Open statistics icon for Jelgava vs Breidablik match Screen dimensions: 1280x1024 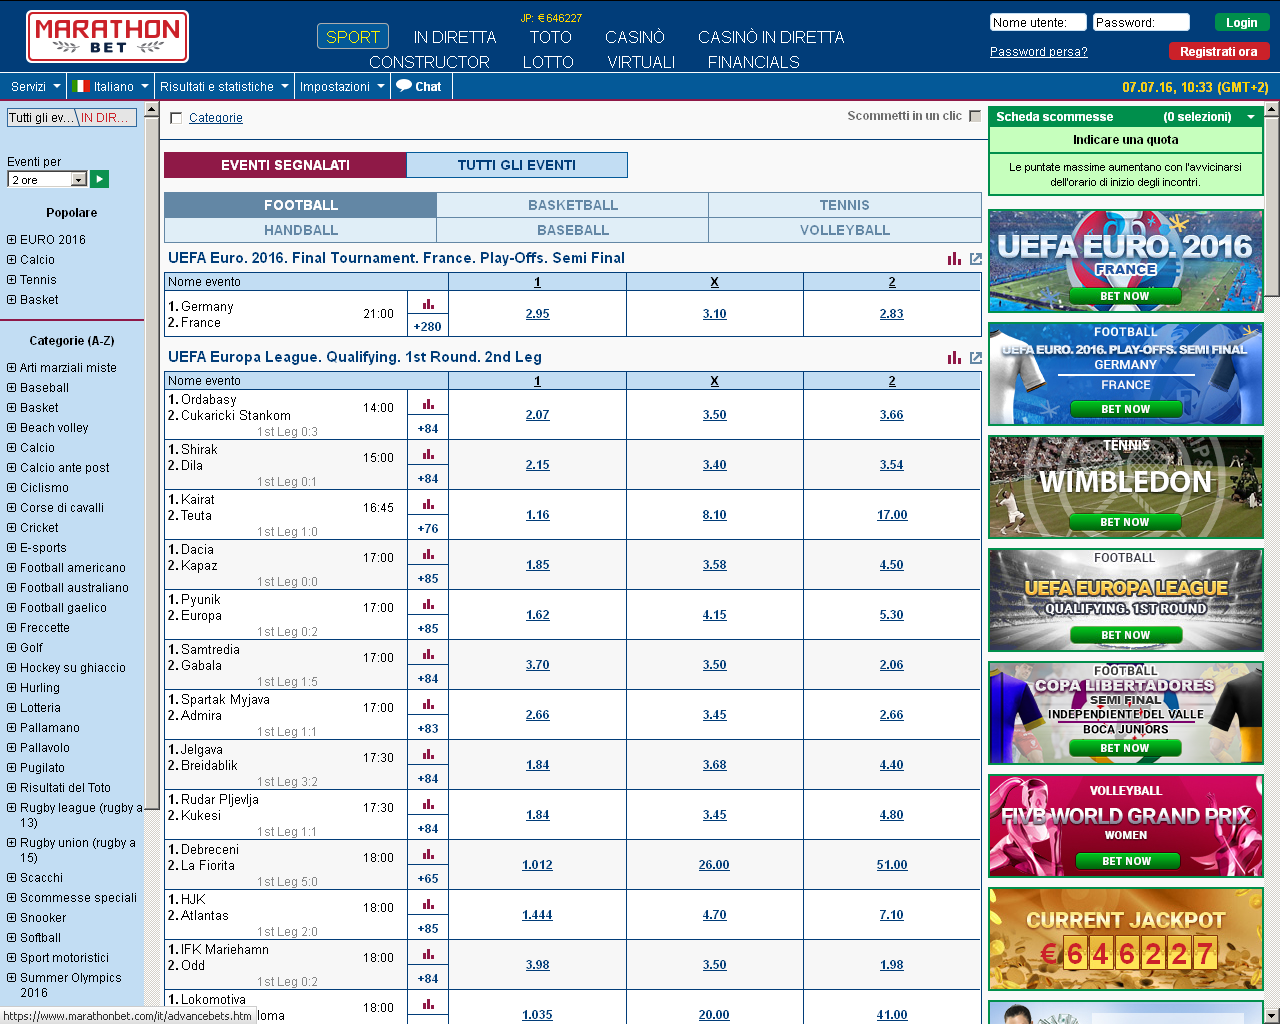pos(428,754)
